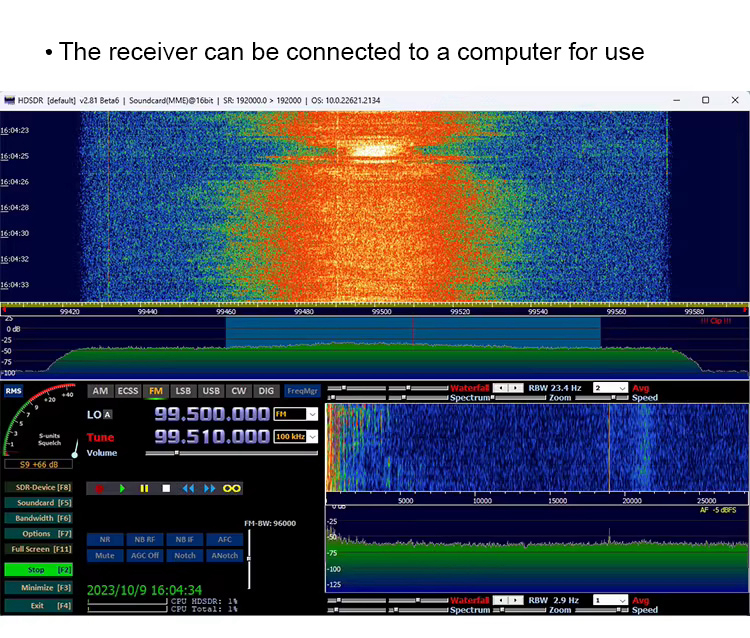Pause playback with the yellow pause icon
750x638 pixels.
(x=144, y=488)
